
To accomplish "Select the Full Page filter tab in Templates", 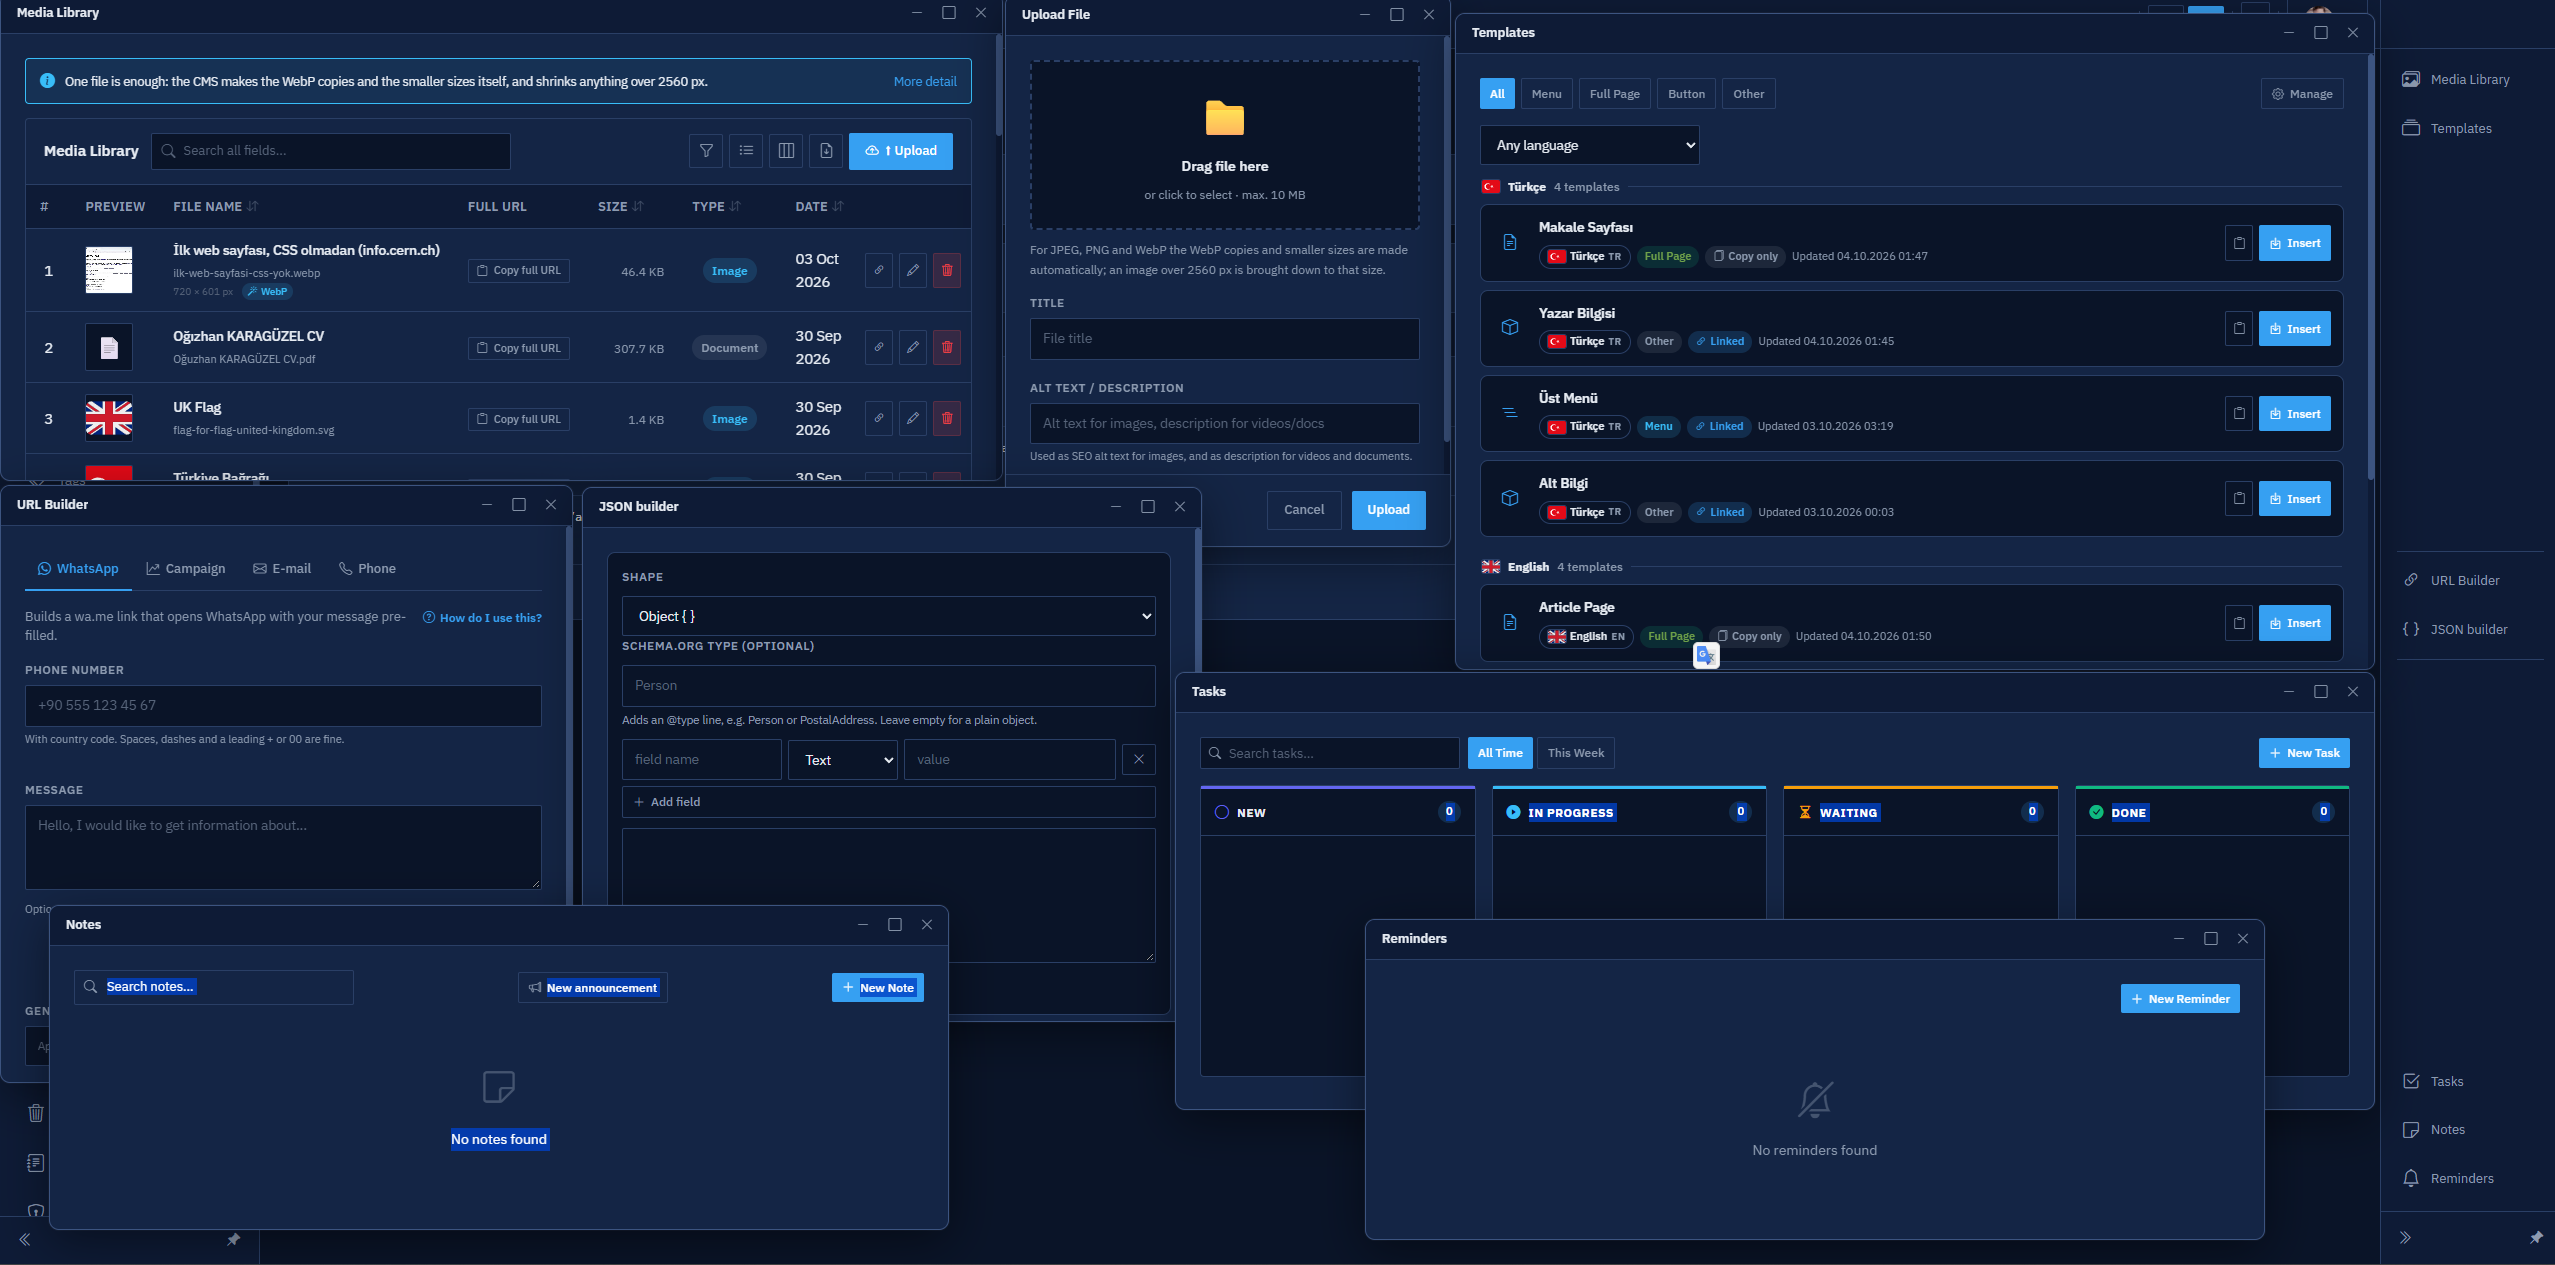I will coord(1614,94).
